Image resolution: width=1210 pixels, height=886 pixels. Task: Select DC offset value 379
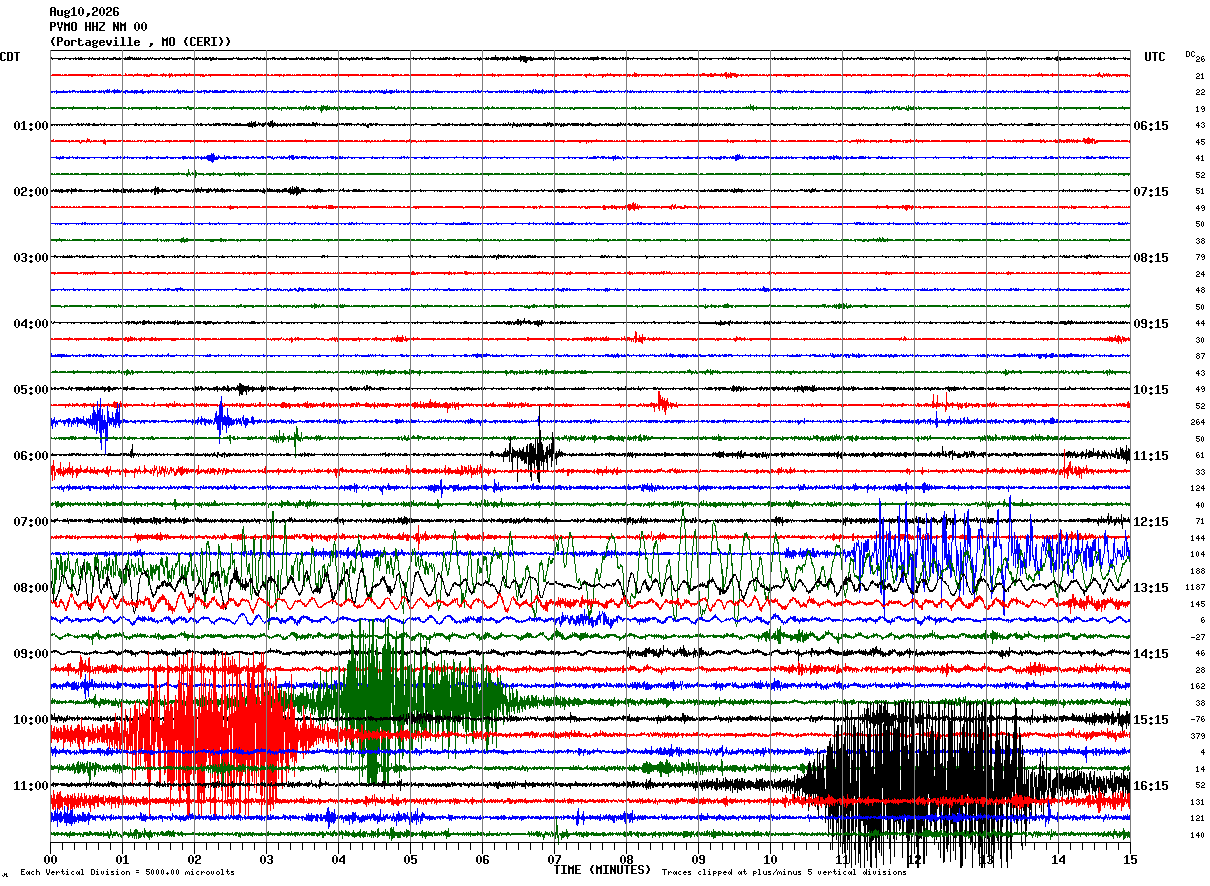coord(1198,736)
